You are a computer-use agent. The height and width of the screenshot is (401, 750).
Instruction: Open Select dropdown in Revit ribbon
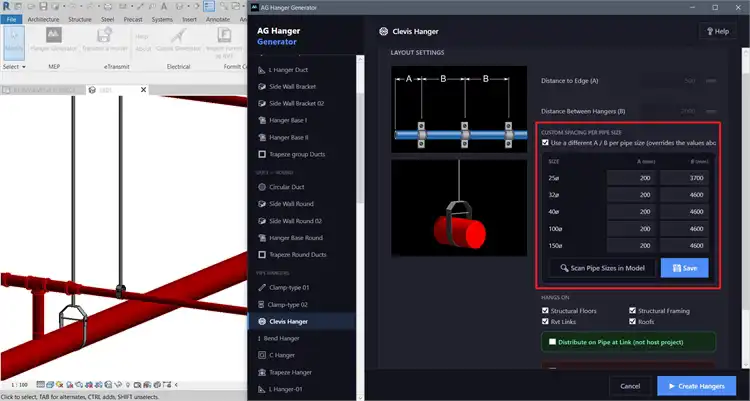pos(14,67)
